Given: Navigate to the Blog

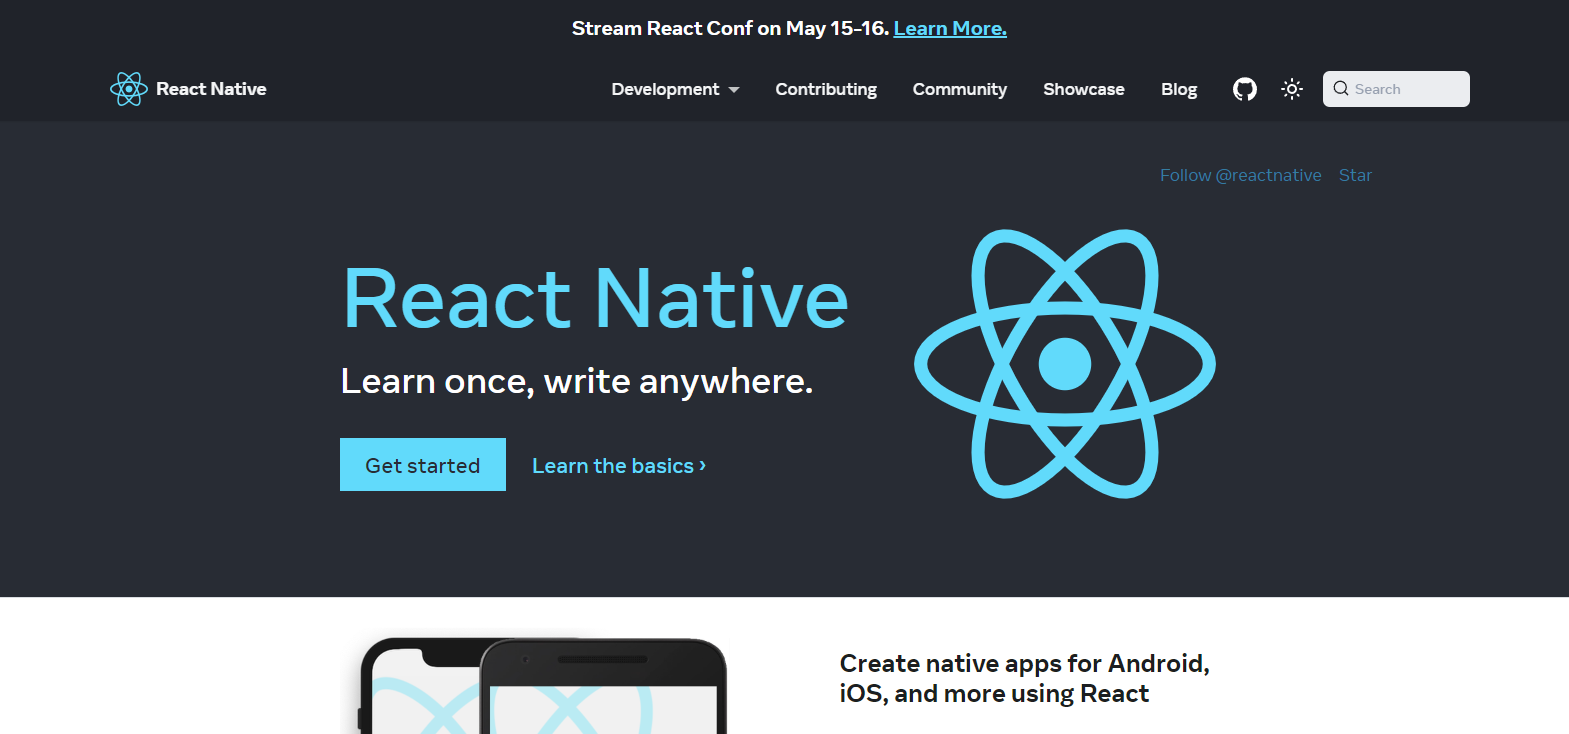Looking at the screenshot, I should 1178,89.
